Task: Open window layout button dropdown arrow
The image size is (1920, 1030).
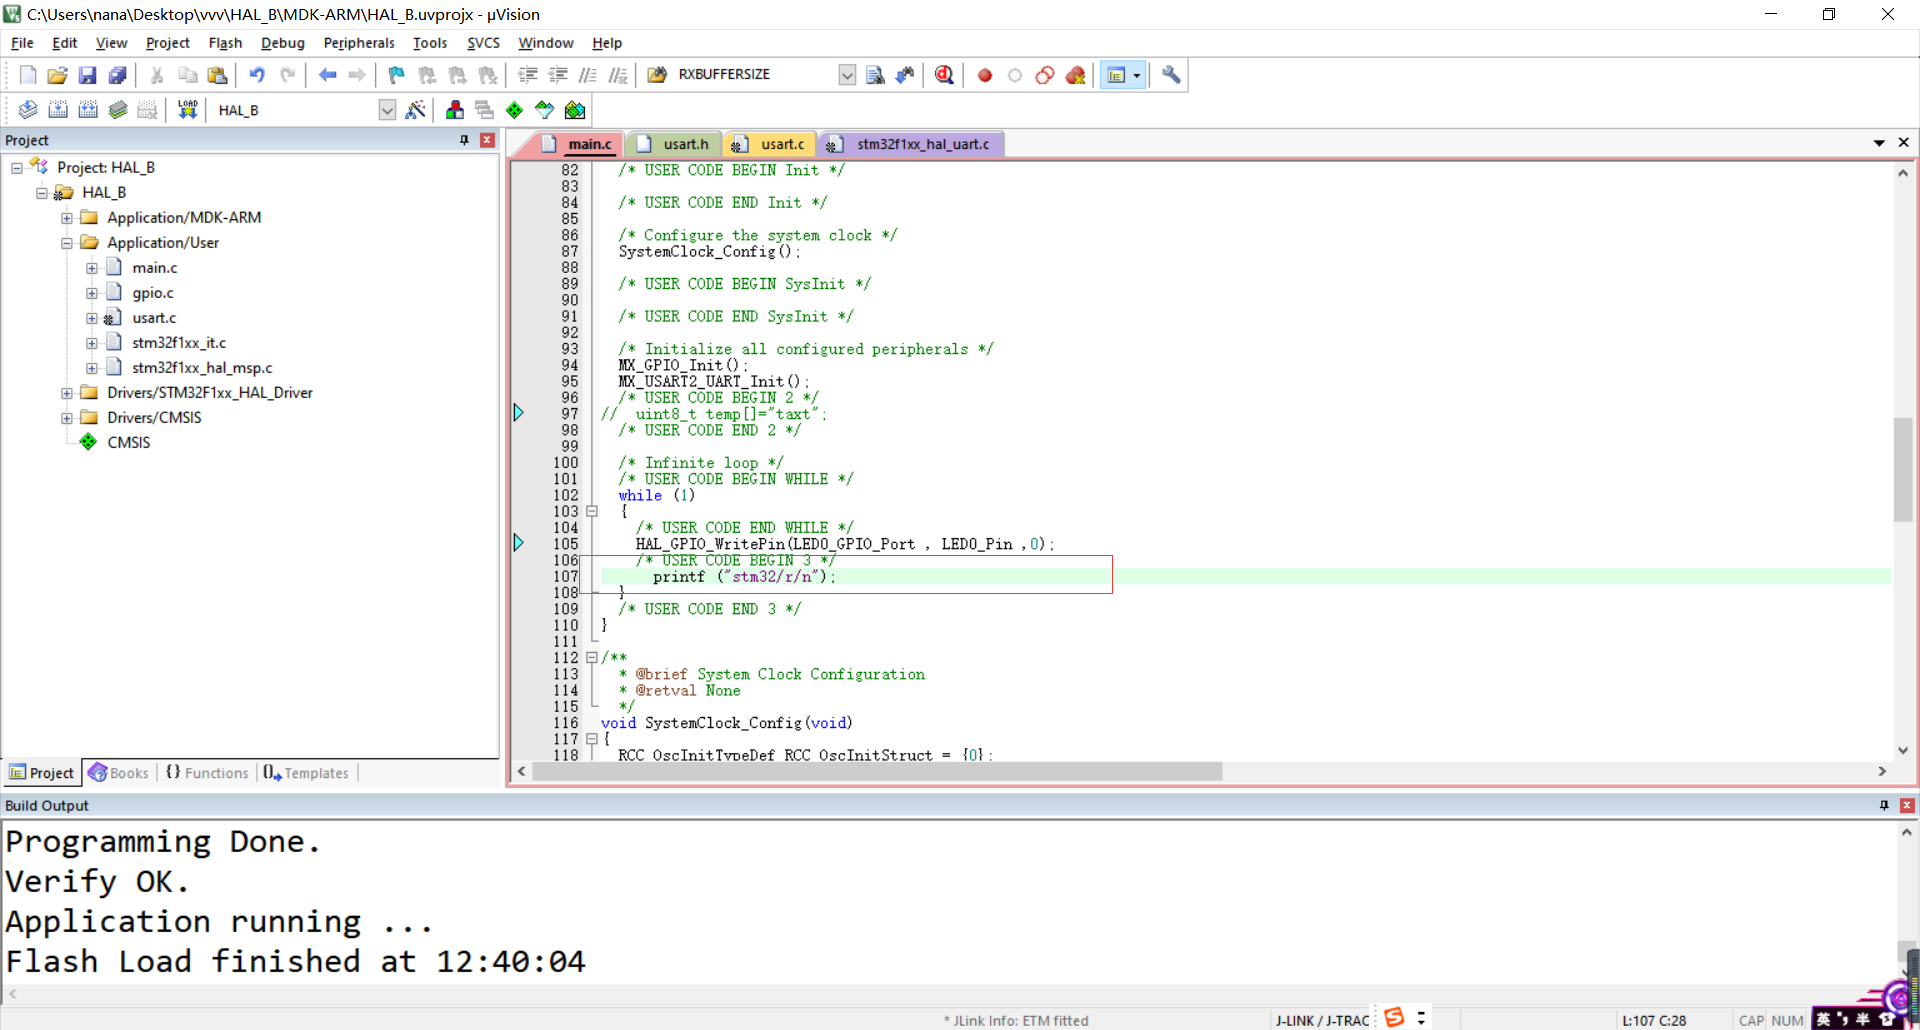Action: point(1137,75)
